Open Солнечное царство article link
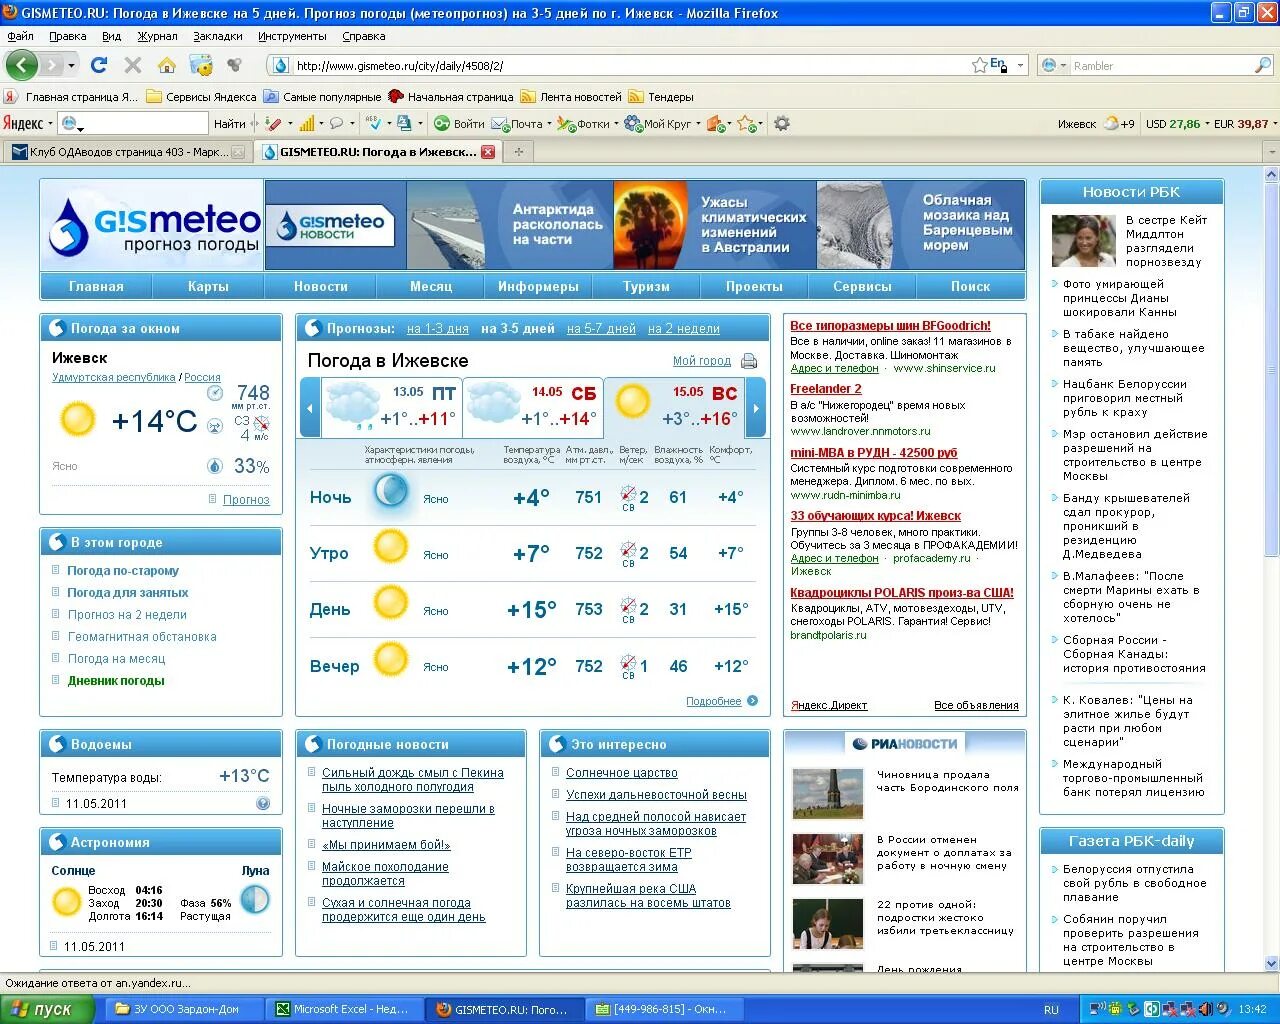 click(622, 773)
